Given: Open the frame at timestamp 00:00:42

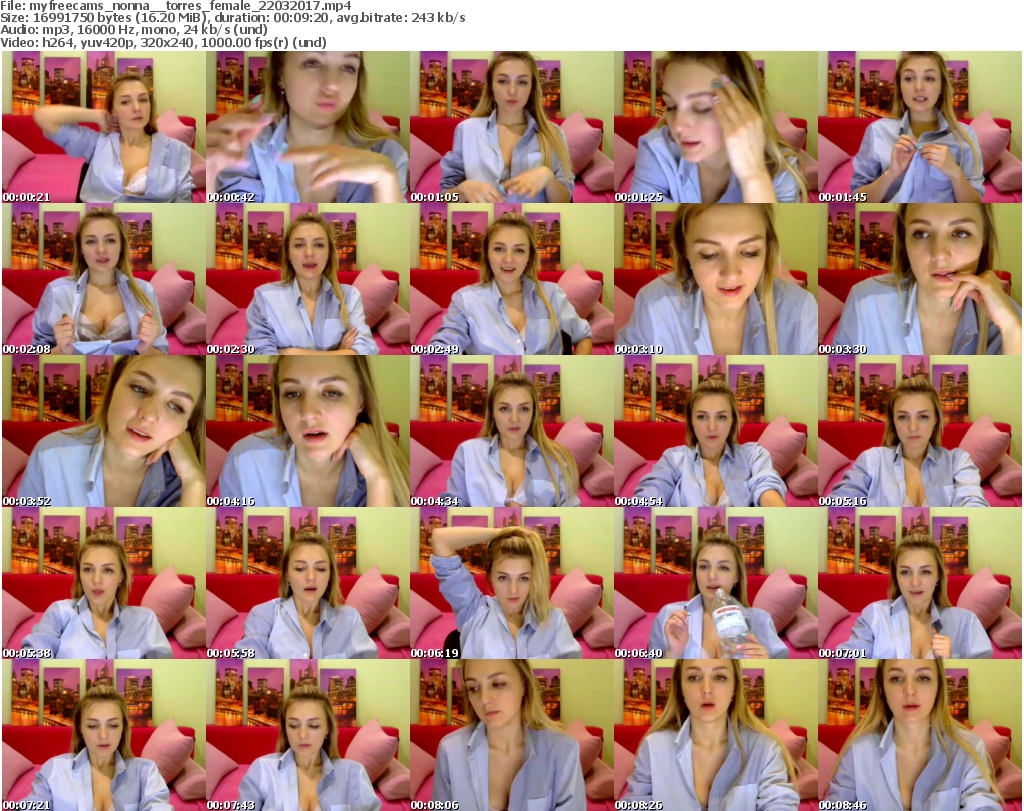Looking at the screenshot, I should pyautogui.click(x=308, y=127).
